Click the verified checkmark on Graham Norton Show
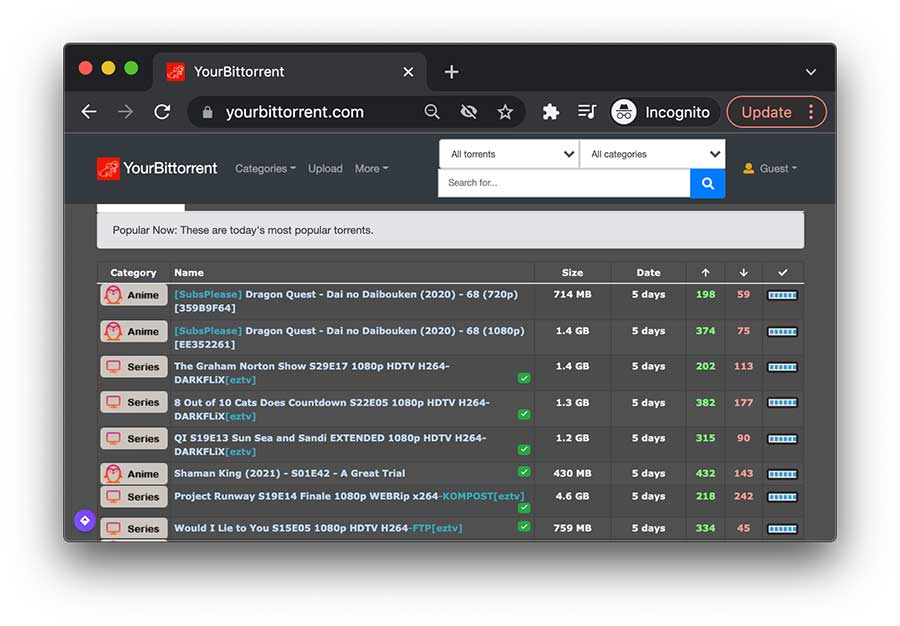This screenshot has height=626, width=900. point(523,378)
